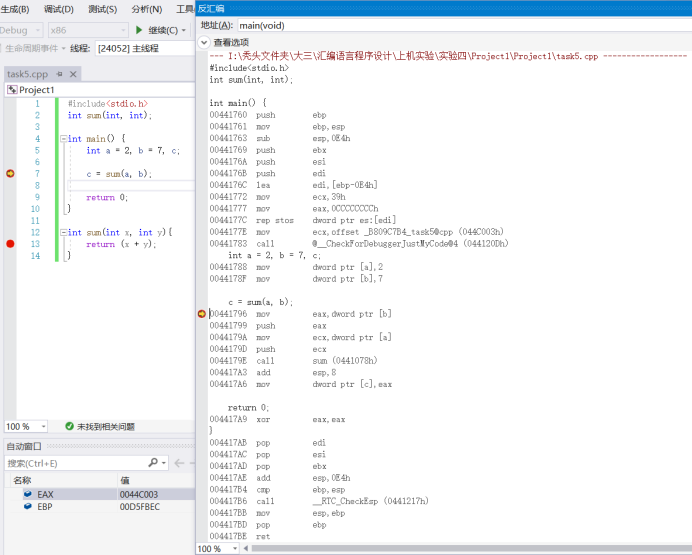Click the 搜索(Ctrl+E) search field
The image size is (692, 555).
click(x=75, y=463)
